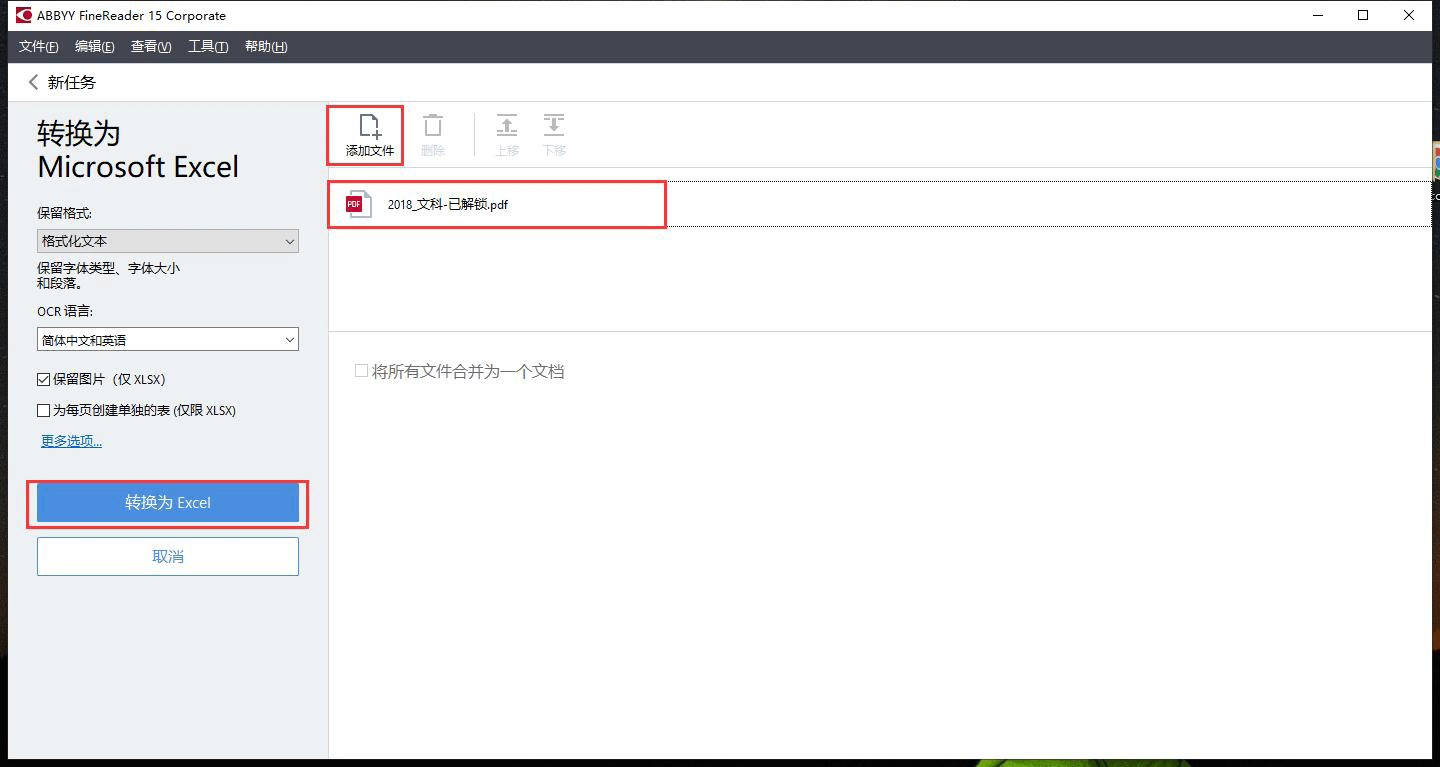Image resolution: width=1440 pixels, height=767 pixels.
Task: Click the 新任务 back label
Action: pos(72,83)
